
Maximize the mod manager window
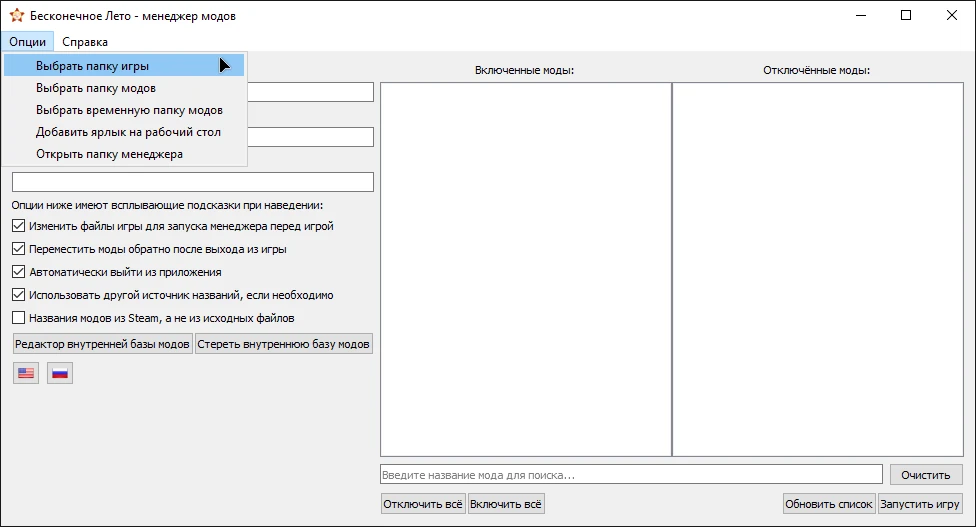(x=906, y=16)
